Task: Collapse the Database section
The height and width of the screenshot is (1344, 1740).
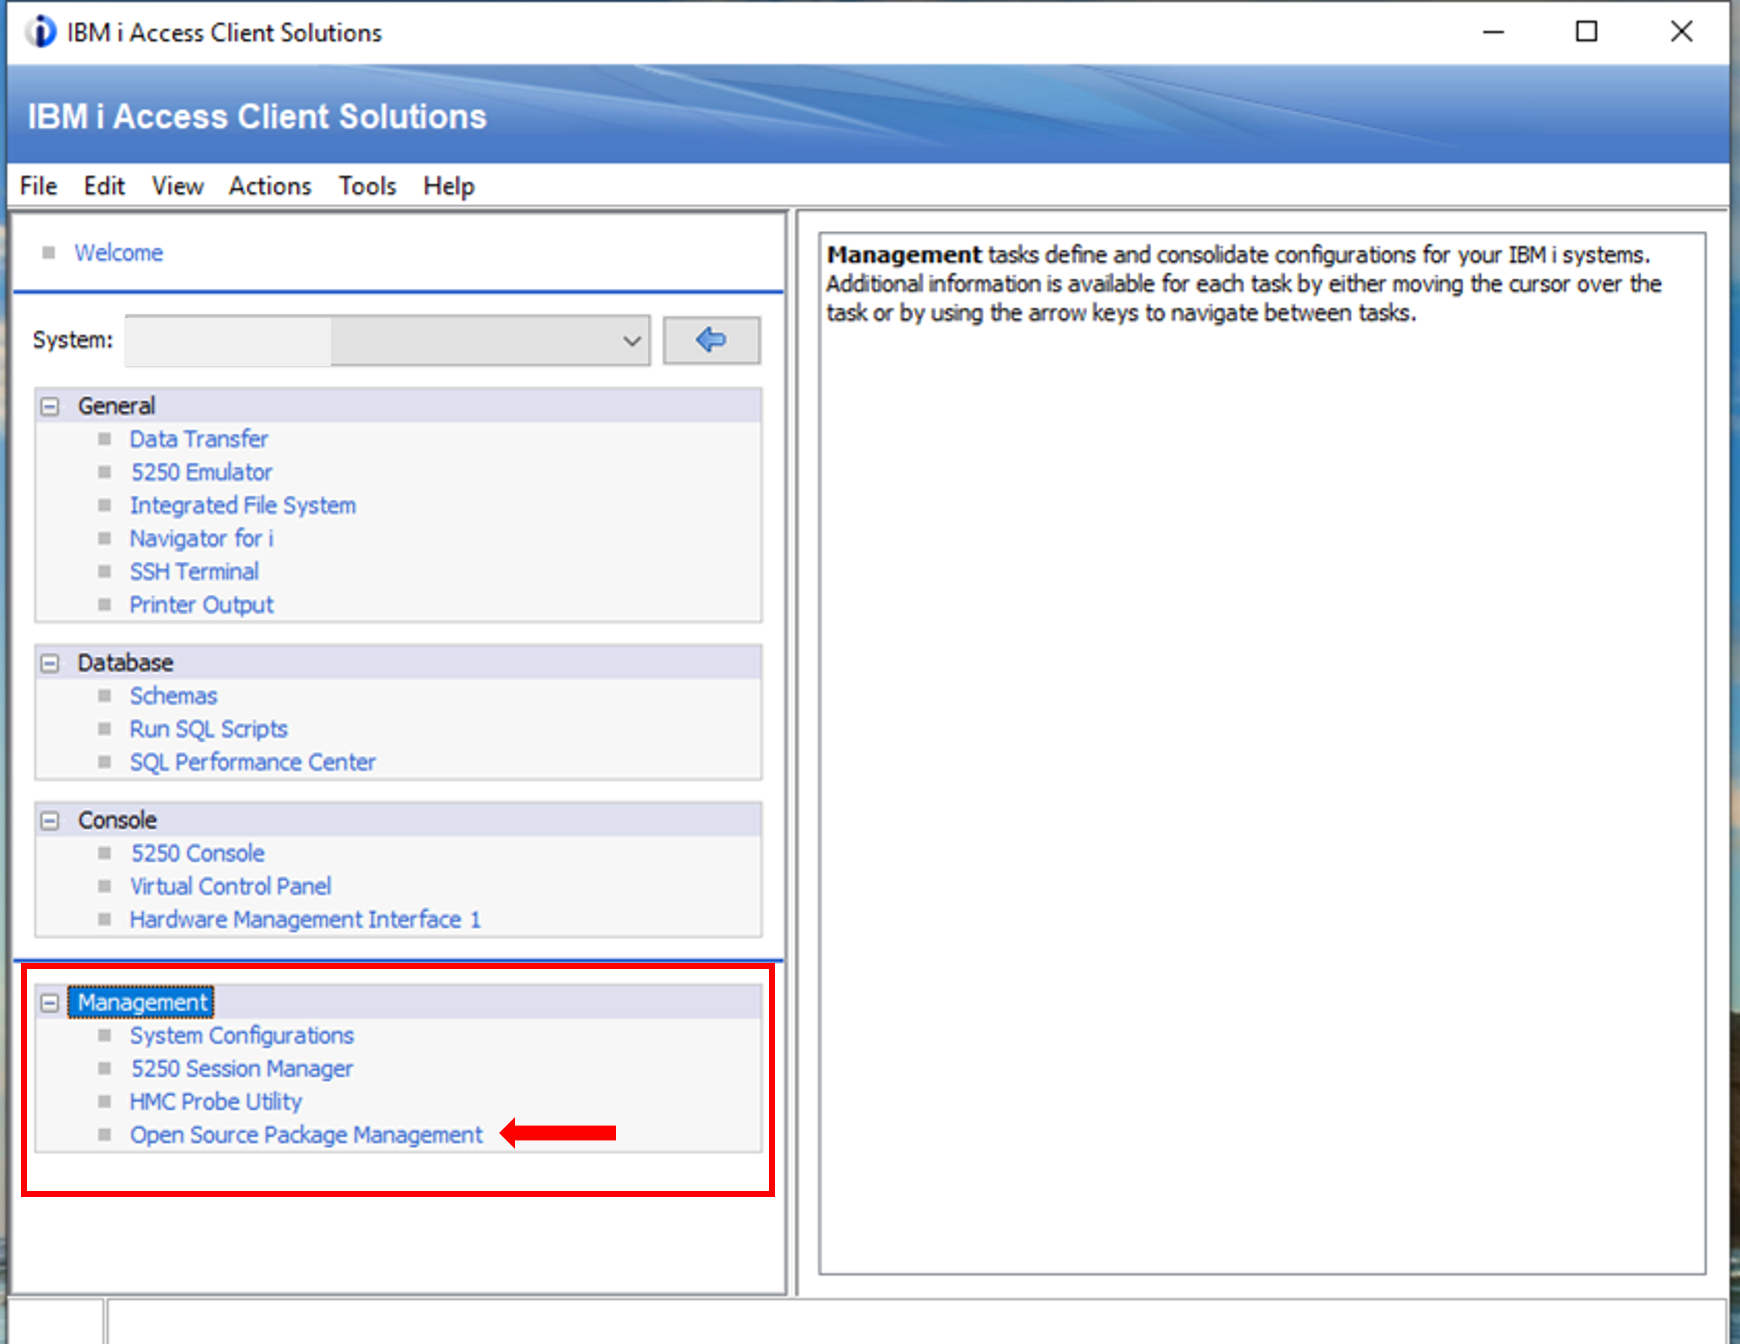Action: [50, 664]
